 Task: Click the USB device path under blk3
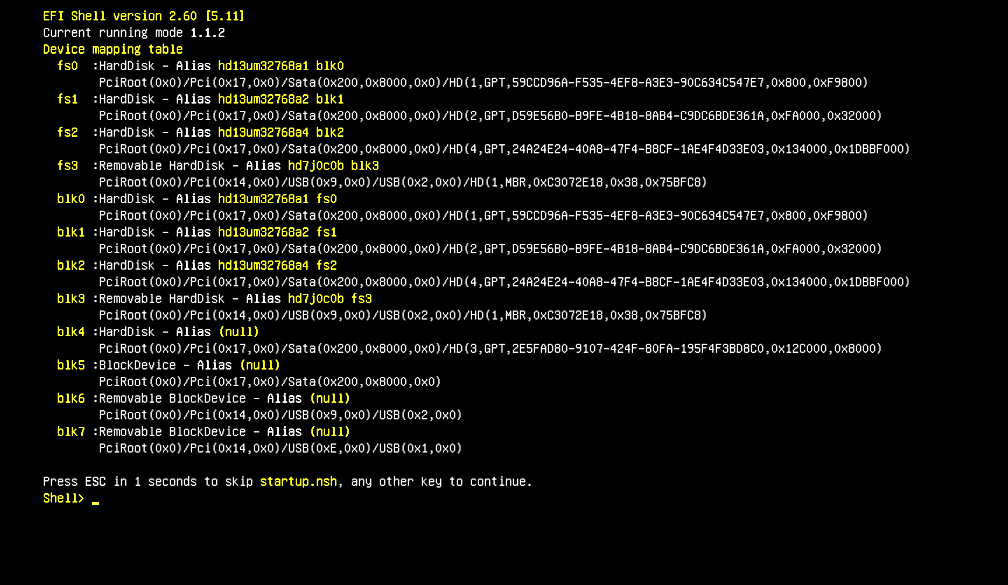click(x=400, y=315)
